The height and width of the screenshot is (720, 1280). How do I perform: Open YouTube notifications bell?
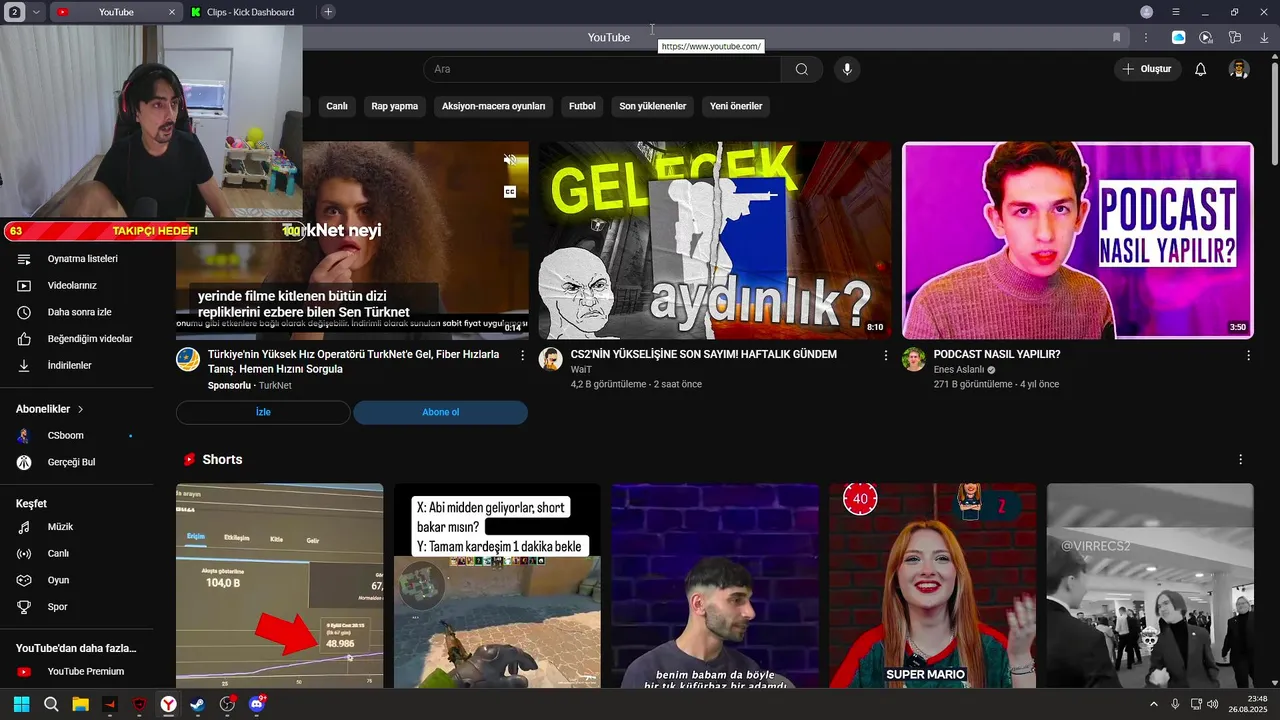point(1201,69)
